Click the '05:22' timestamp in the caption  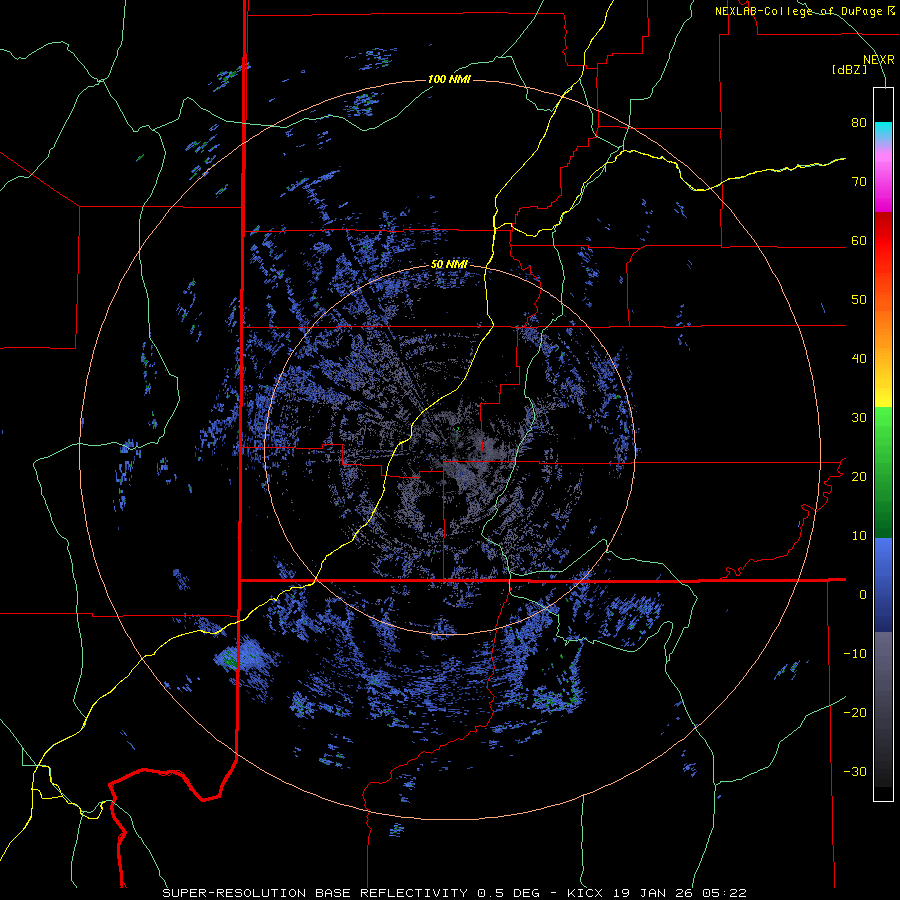coord(726,893)
